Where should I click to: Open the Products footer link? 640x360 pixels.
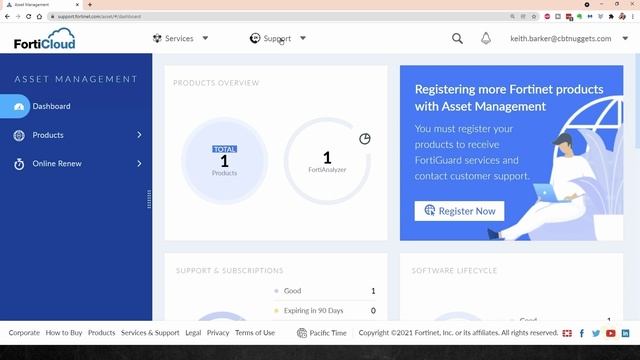[101, 333]
